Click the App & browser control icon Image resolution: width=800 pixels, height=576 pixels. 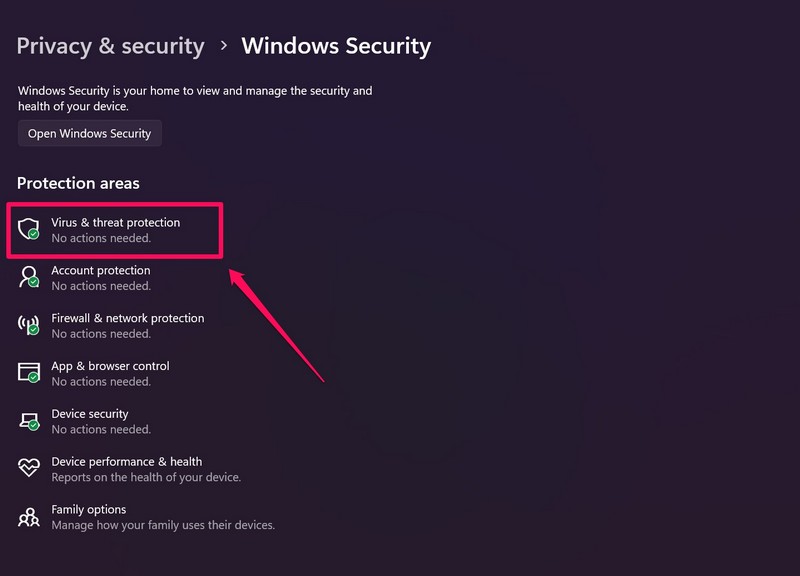(29, 373)
